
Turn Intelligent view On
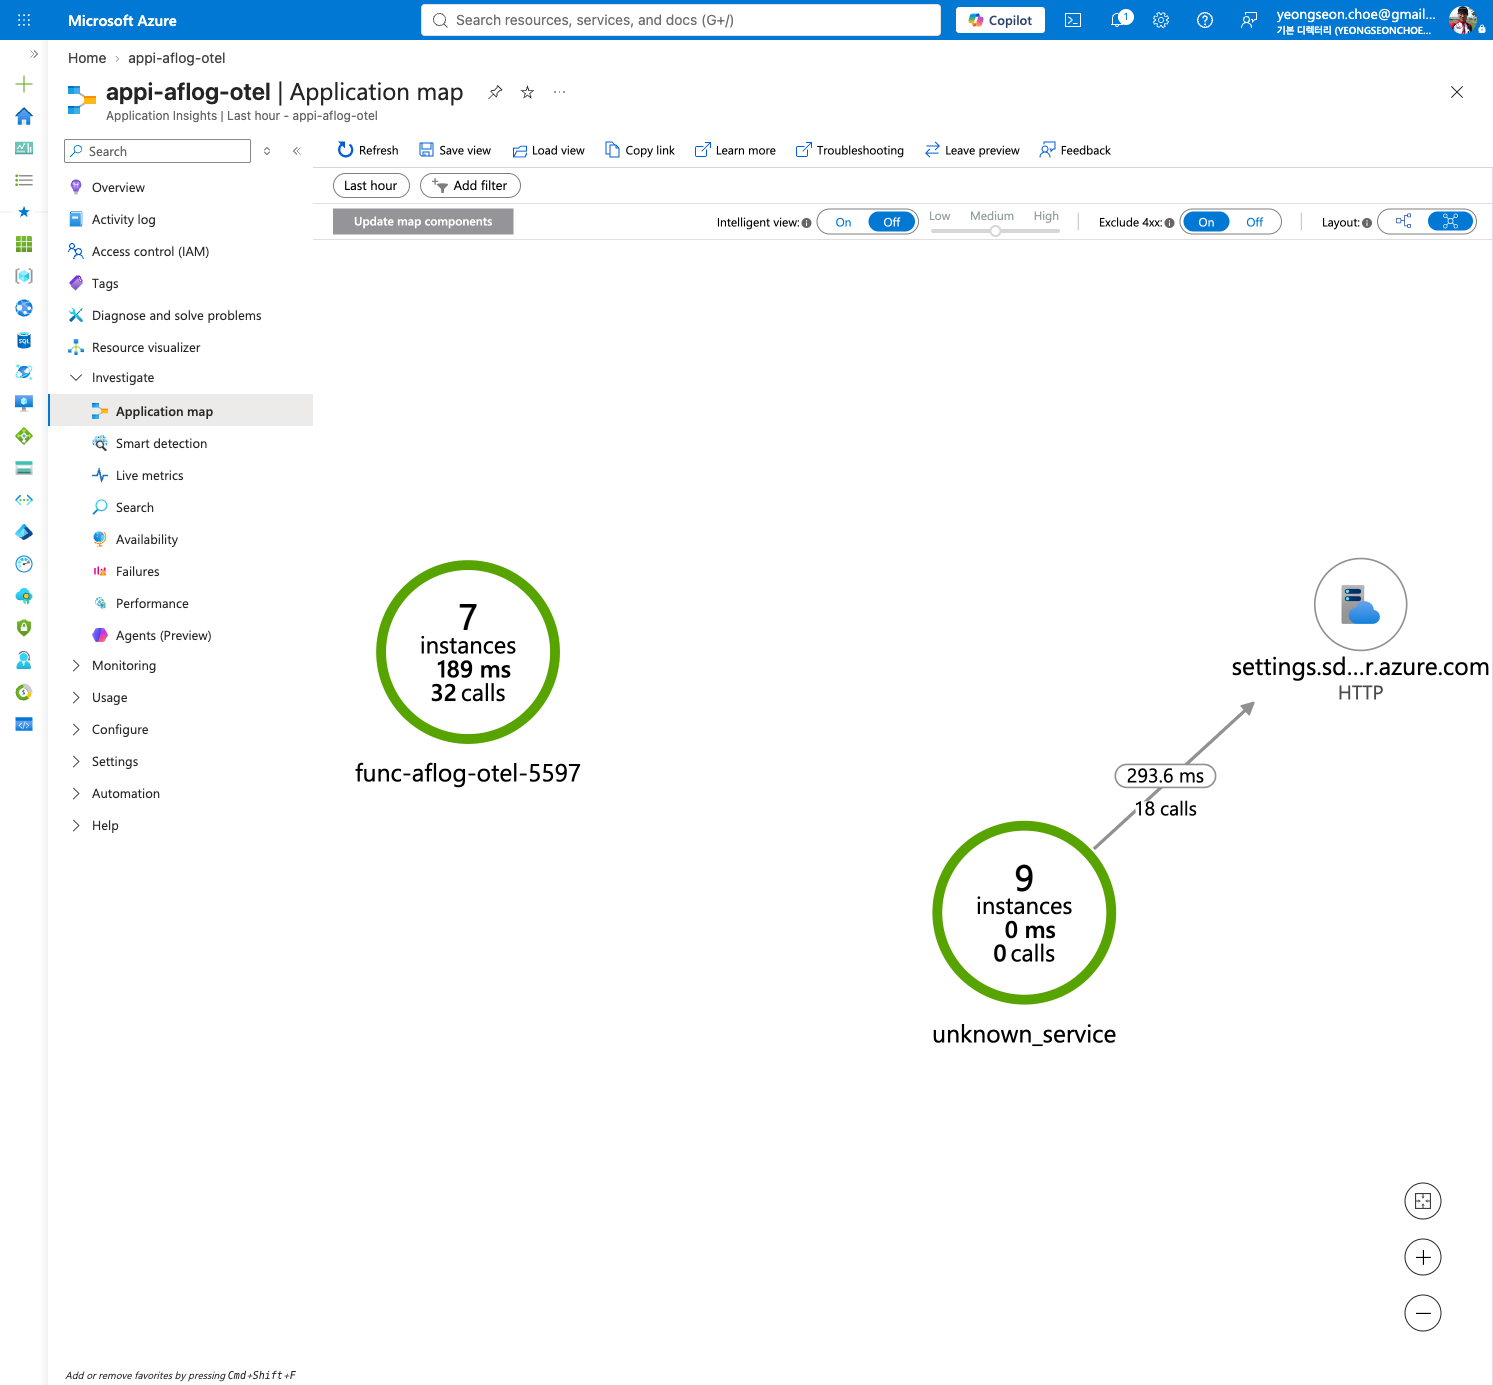[x=843, y=222]
